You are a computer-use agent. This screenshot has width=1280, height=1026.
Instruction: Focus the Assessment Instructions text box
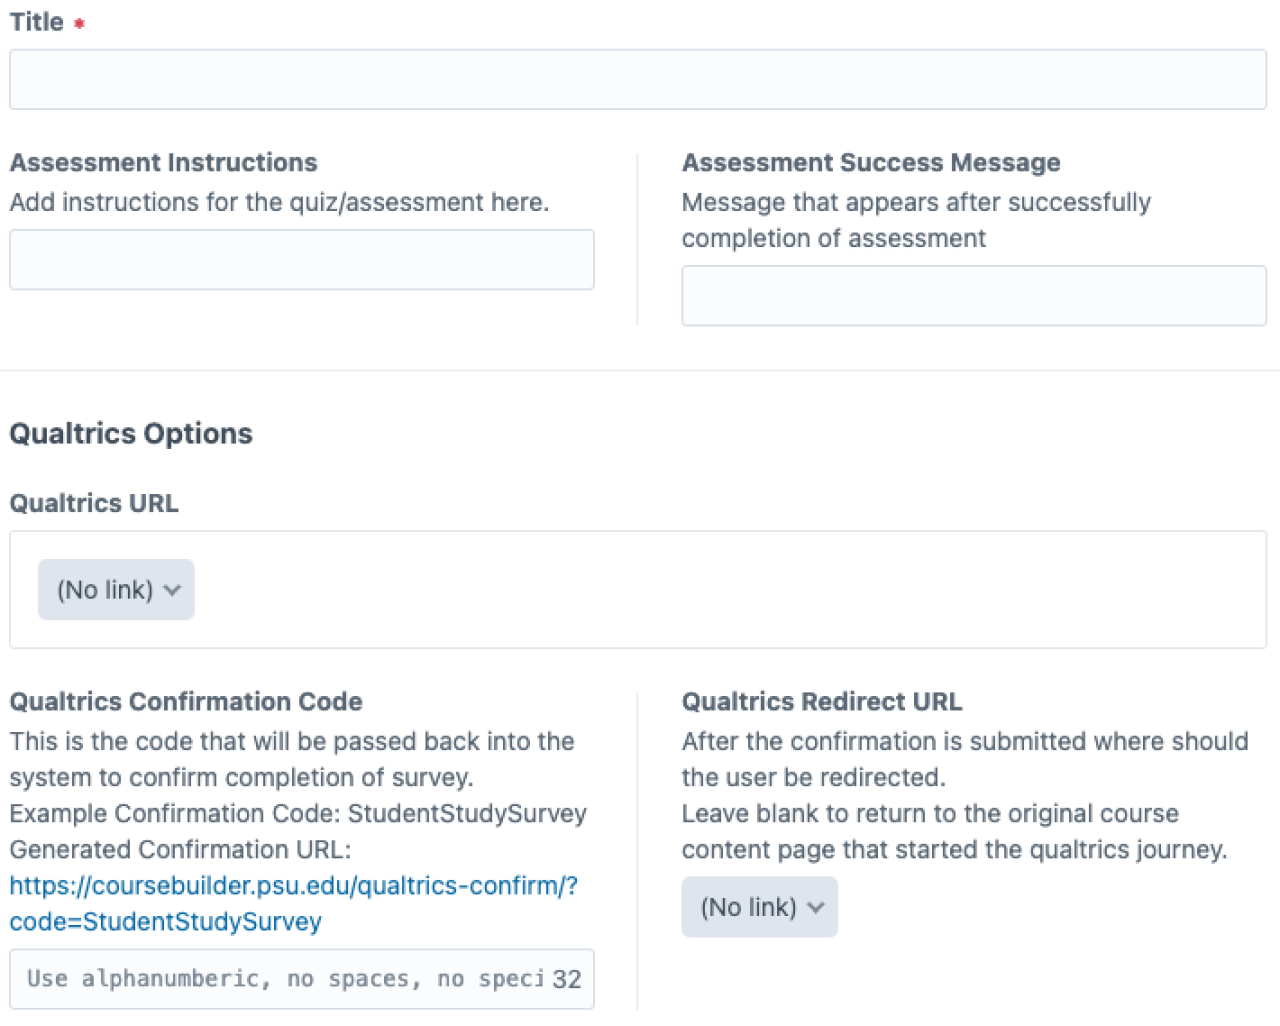(301, 259)
